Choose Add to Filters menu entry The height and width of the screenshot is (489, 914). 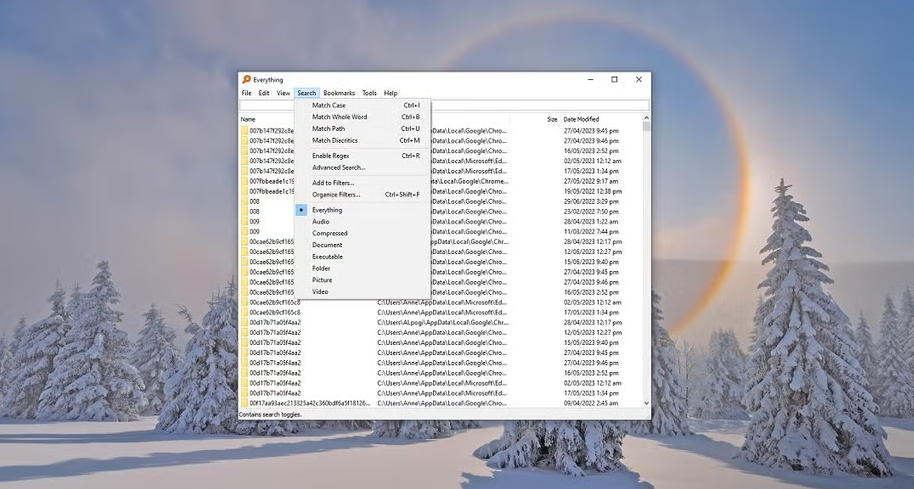[x=363, y=183]
